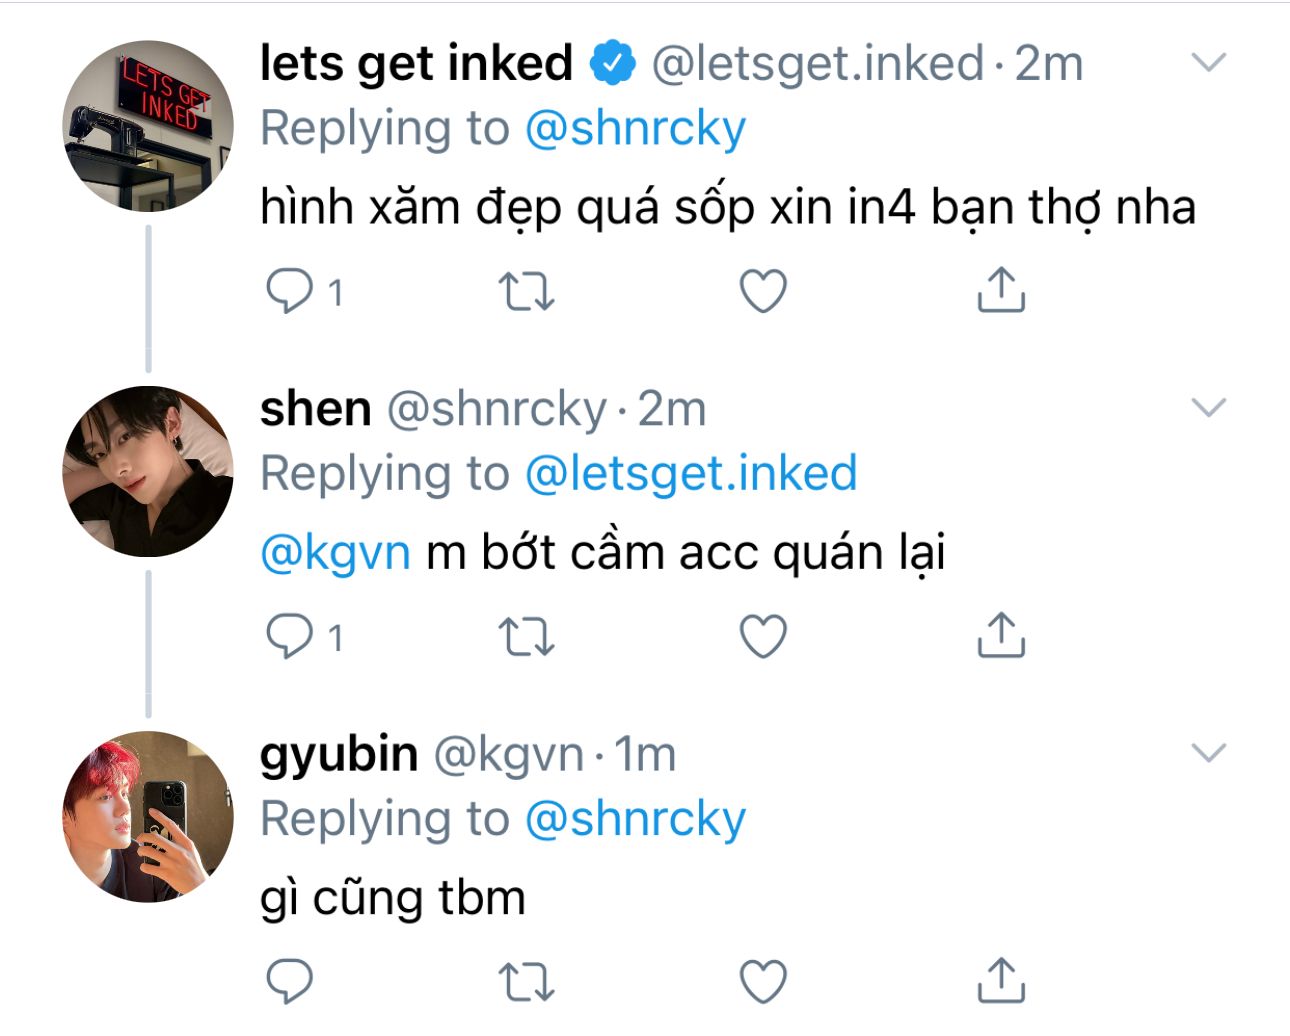This screenshot has height=1036, width=1290.
Task: Reply to the lets get inked tweet
Action: click(x=290, y=291)
